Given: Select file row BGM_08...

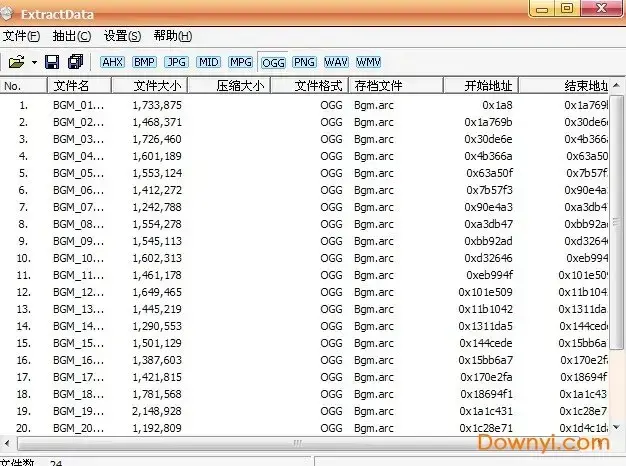Looking at the screenshot, I should coord(304,224).
